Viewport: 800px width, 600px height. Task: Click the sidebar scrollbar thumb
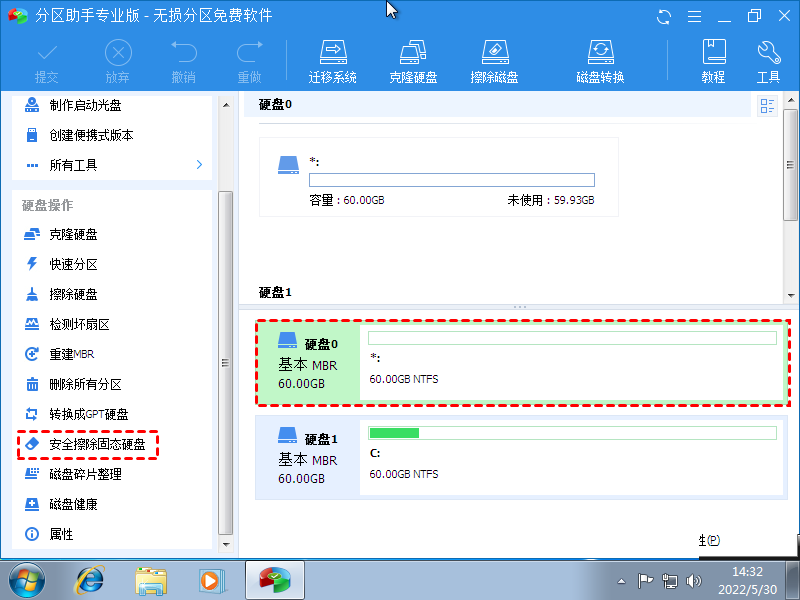pyautogui.click(x=226, y=363)
